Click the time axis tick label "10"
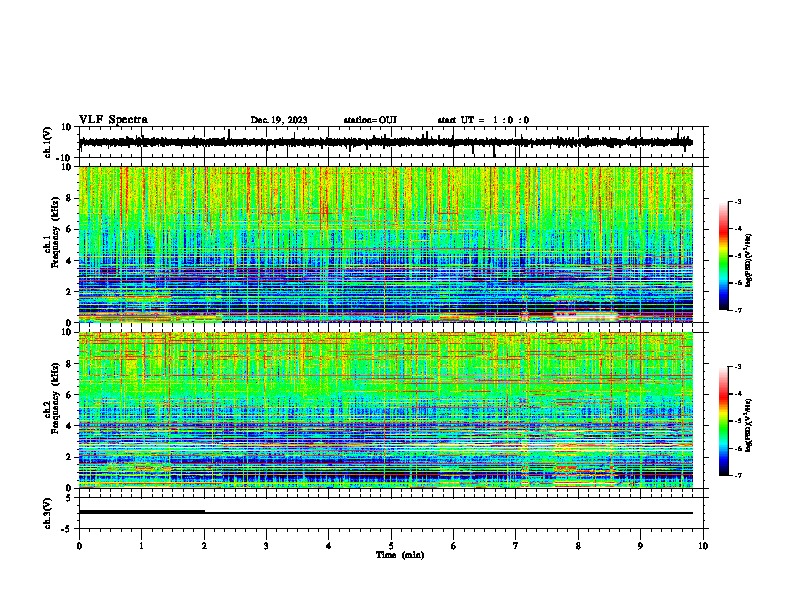This screenshot has width=792, height=612. (x=703, y=546)
